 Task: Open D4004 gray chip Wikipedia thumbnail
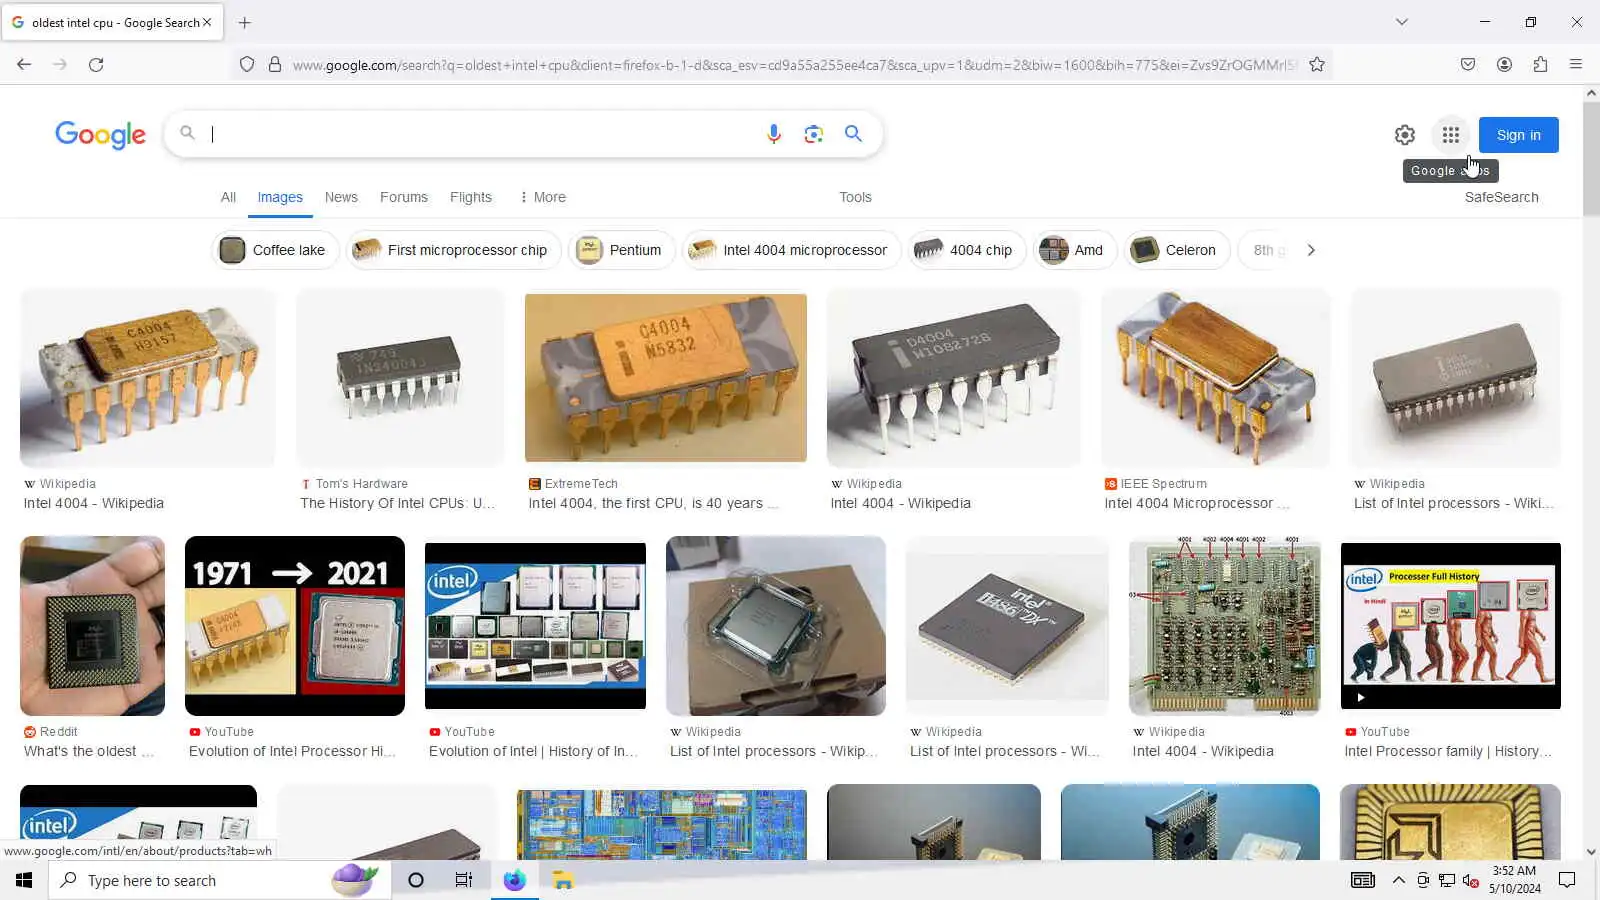tap(953, 378)
